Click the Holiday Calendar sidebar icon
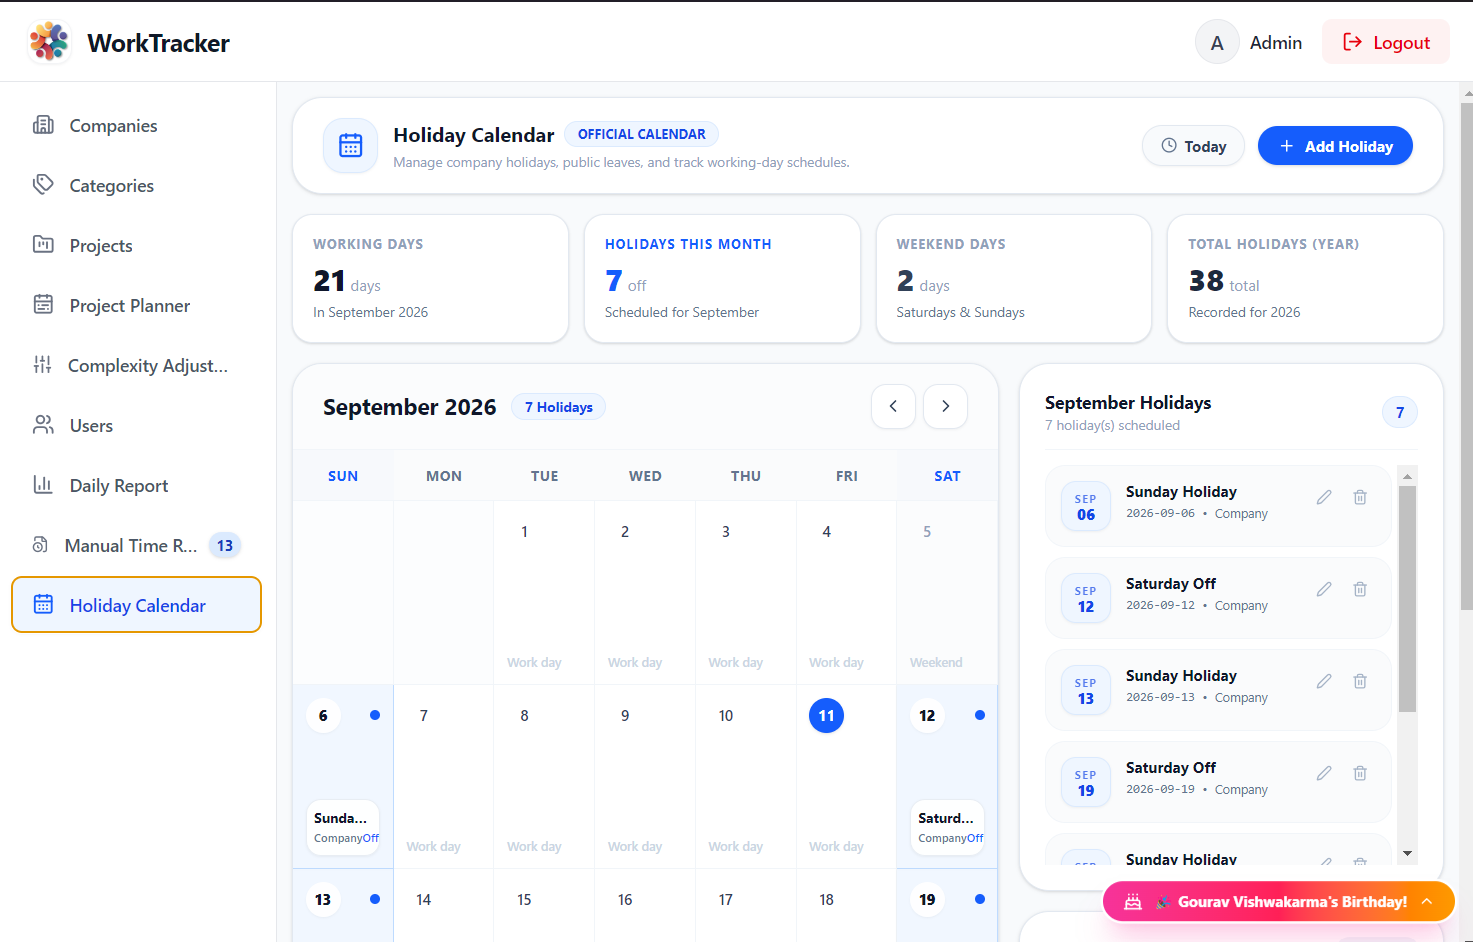The image size is (1473, 942). (43, 605)
